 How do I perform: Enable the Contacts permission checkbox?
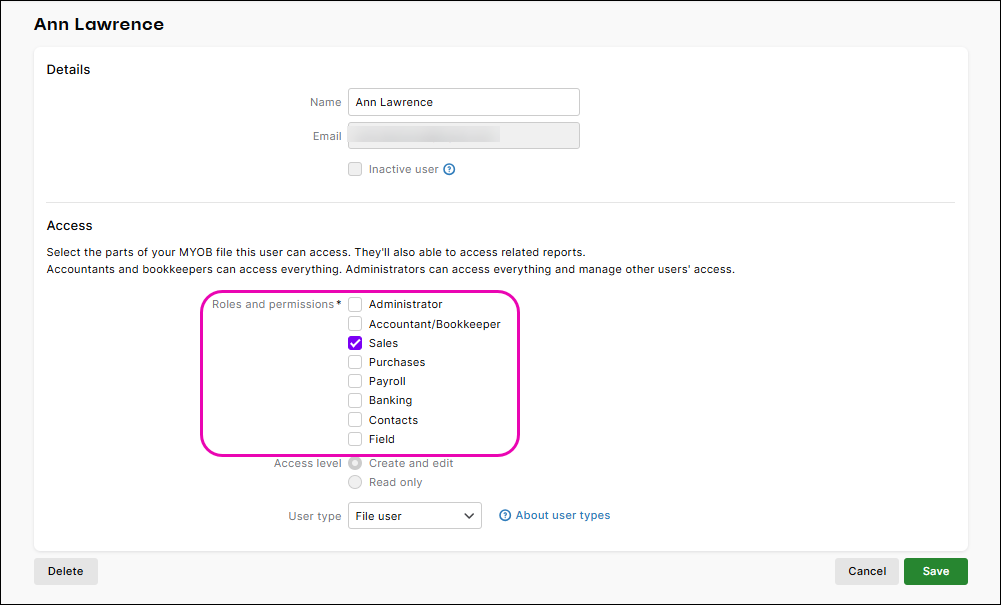click(355, 420)
